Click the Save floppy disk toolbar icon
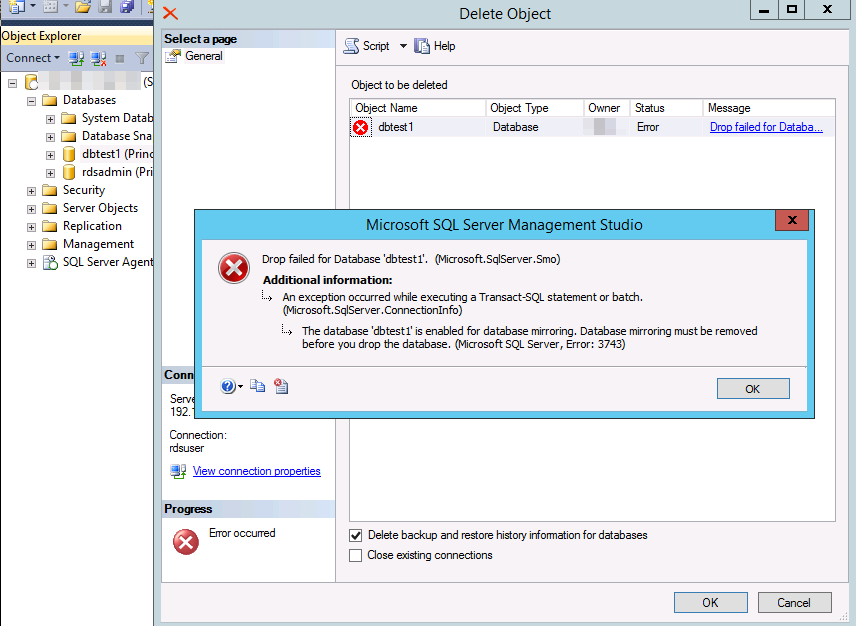The height and width of the screenshot is (626, 856). coord(105,6)
